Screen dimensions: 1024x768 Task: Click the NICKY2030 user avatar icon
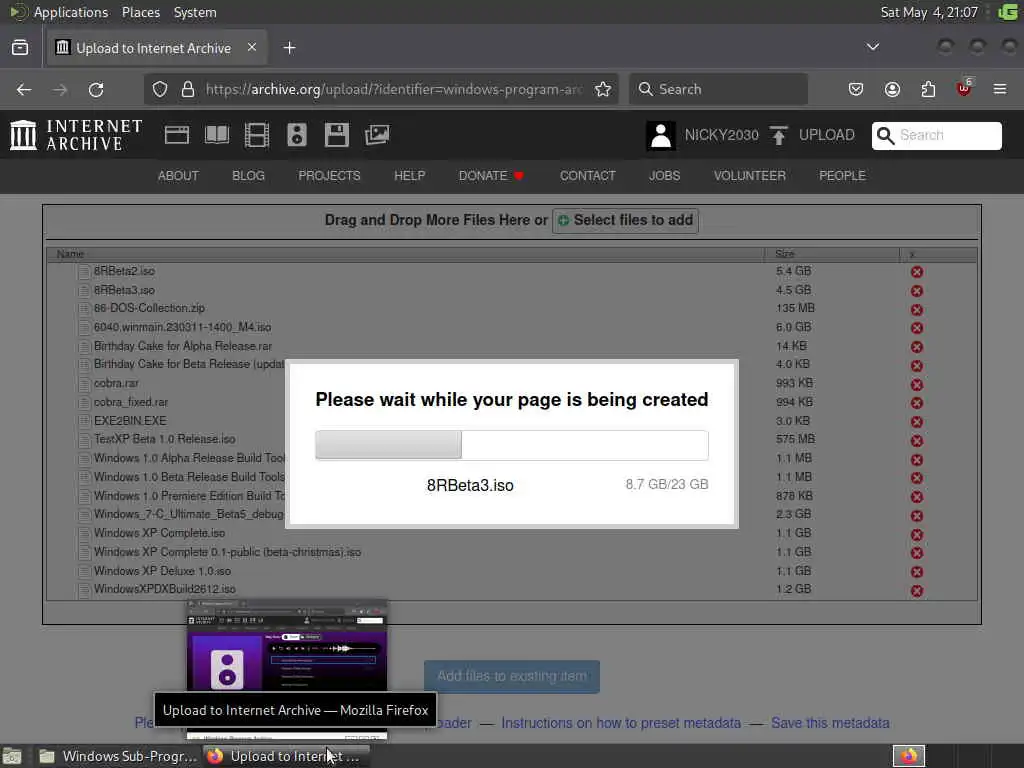660,136
